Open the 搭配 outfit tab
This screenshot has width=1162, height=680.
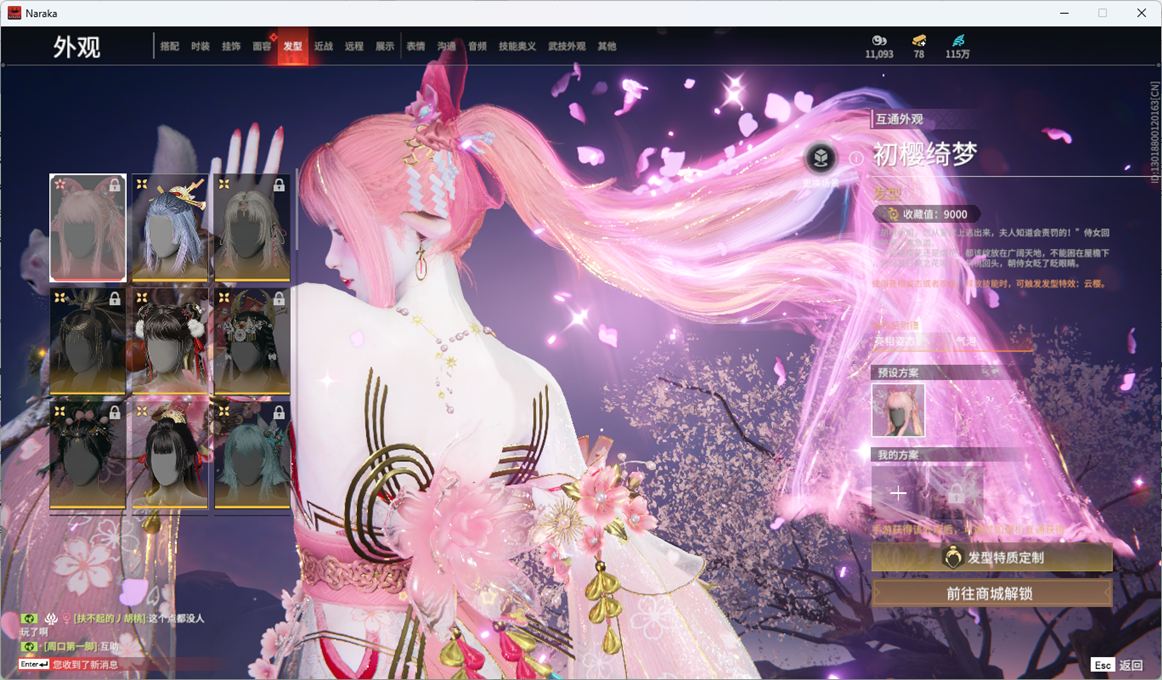click(x=170, y=46)
